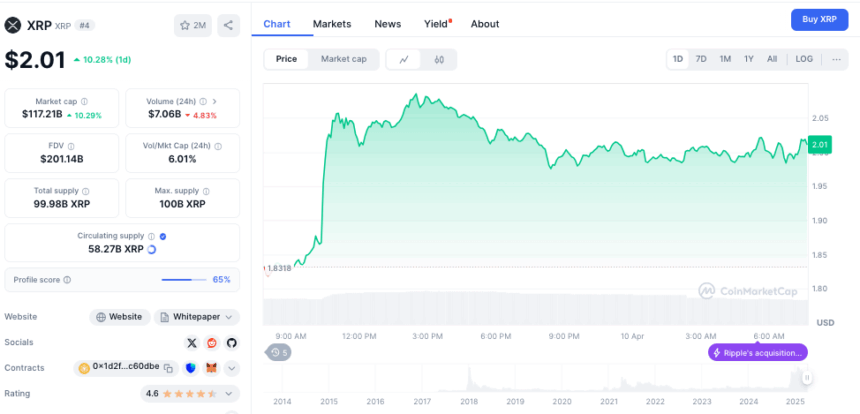Viewport: 860px width, 414px height.
Task: Click the 2.01 current price label on chart
Action: coord(820,144)
